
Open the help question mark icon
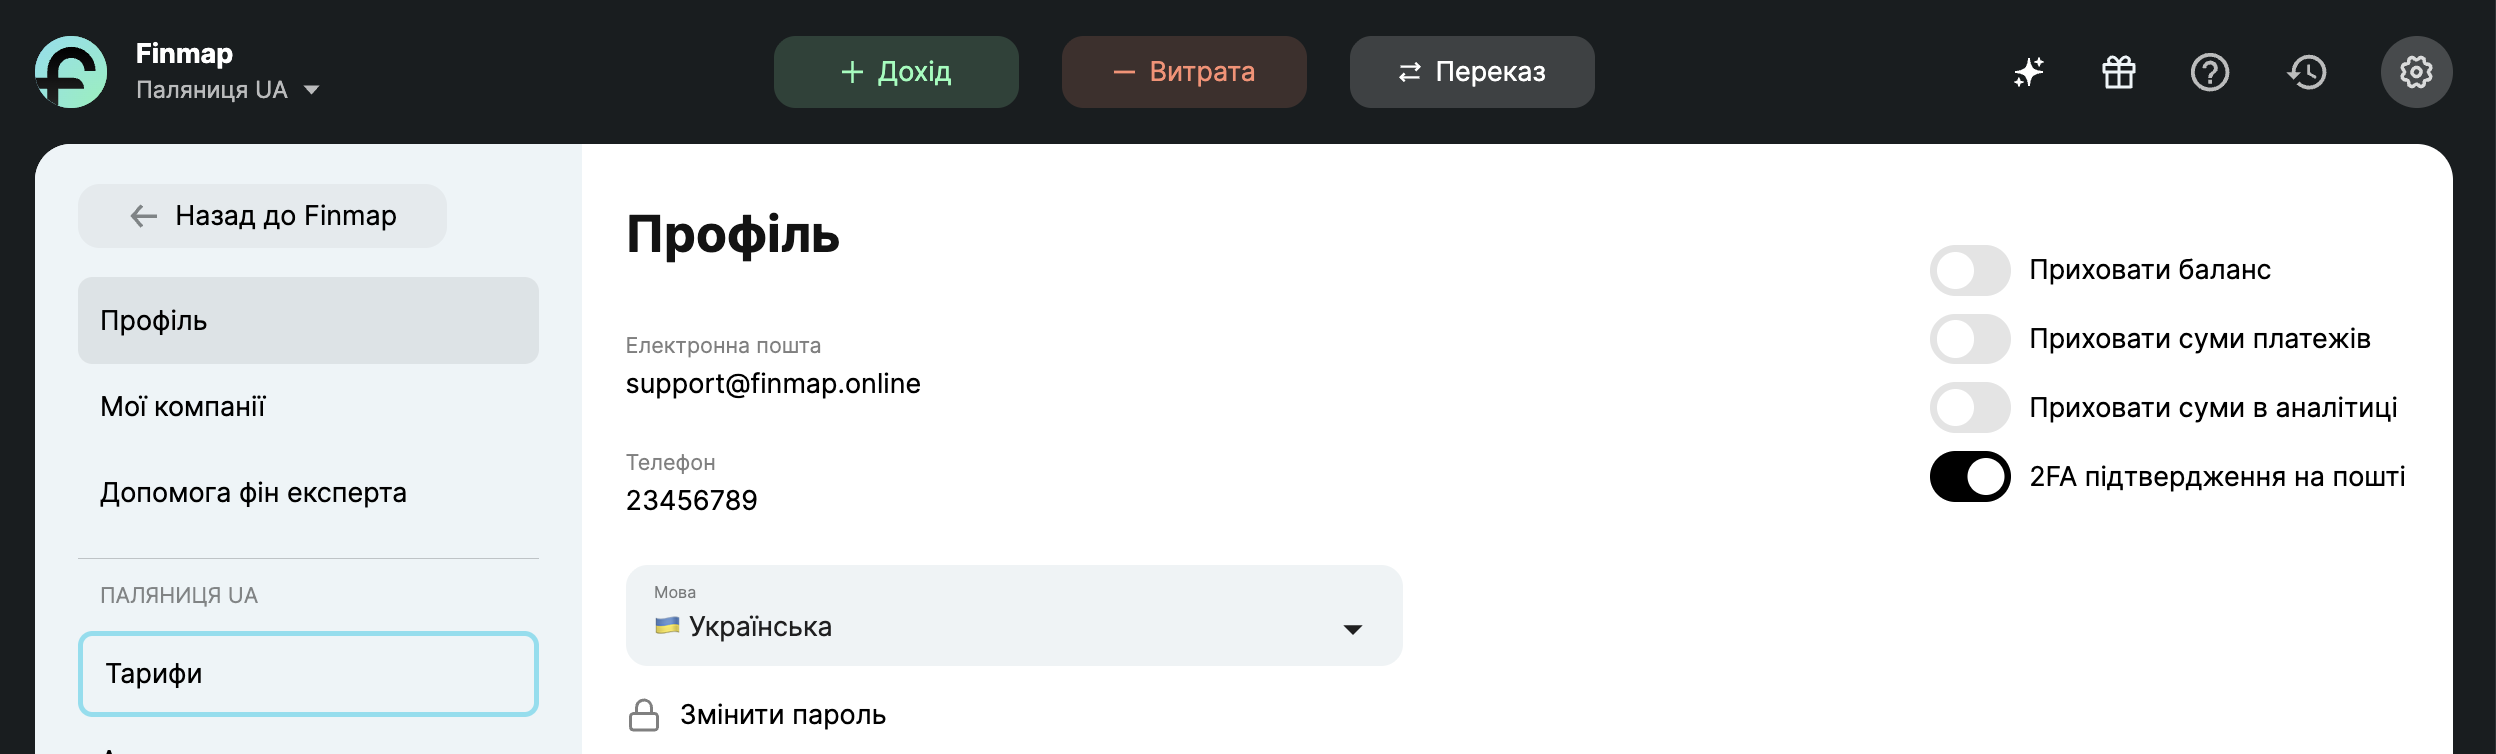pos(2209,72)
